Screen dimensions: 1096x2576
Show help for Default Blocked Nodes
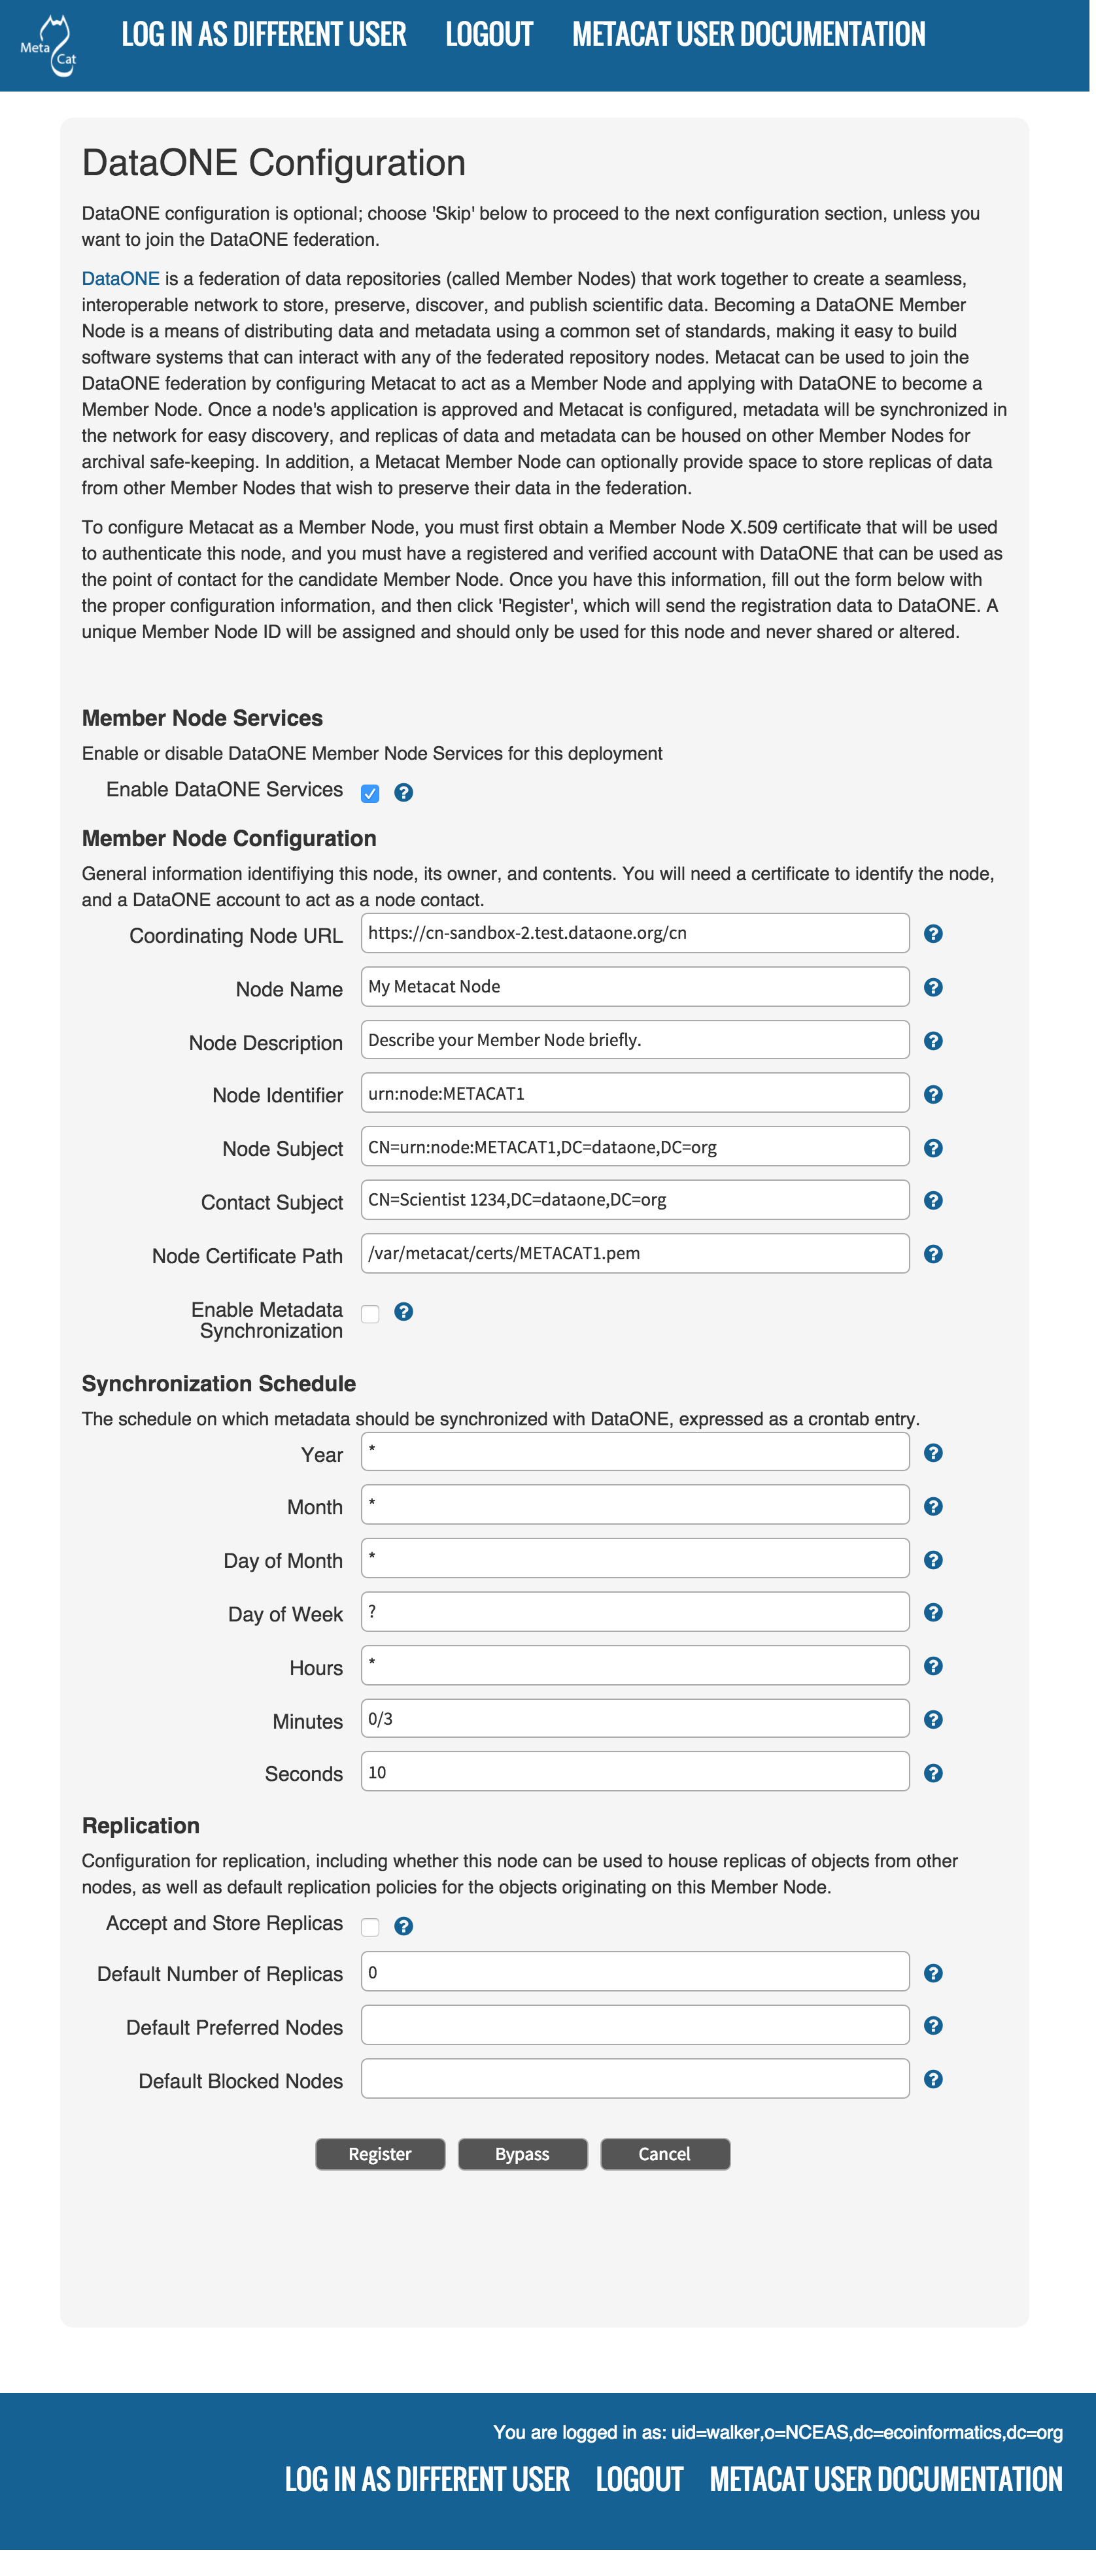tap(933, 2080)
